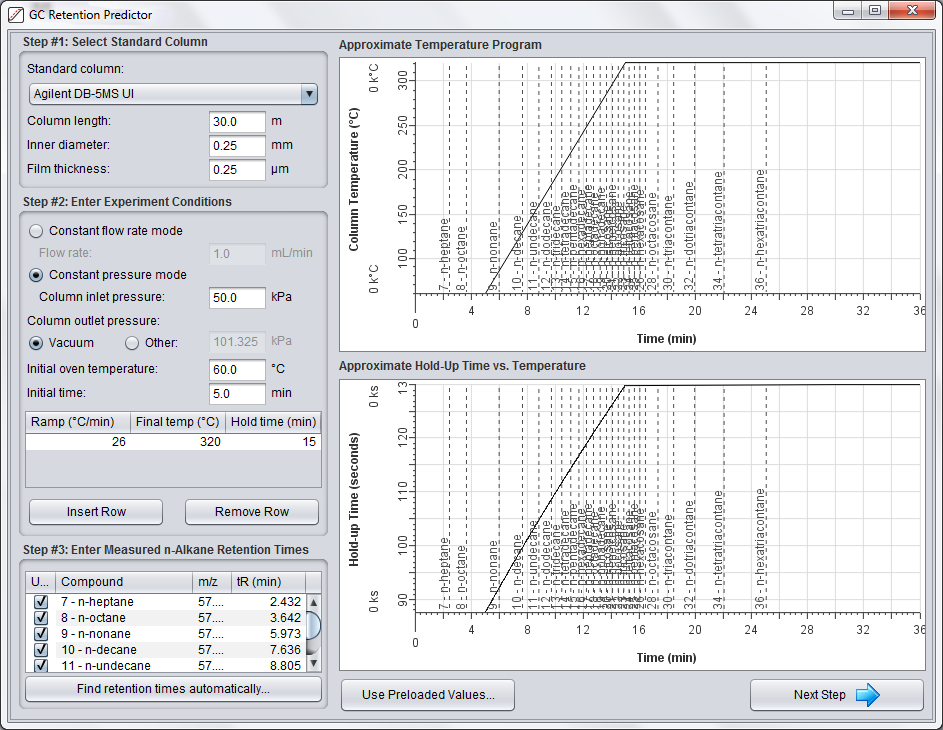The width and height of the screenshot is (943, 730).
Task: Click the Column inlet pressure field
Action: coord(237,297)
